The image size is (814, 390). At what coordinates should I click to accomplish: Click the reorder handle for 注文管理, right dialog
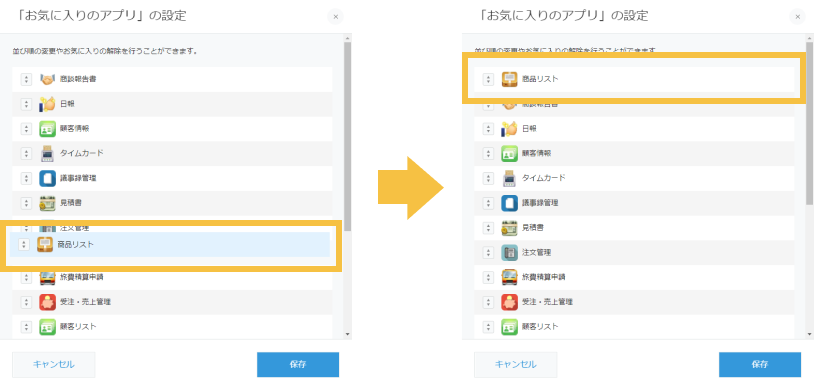coord(488,252)
